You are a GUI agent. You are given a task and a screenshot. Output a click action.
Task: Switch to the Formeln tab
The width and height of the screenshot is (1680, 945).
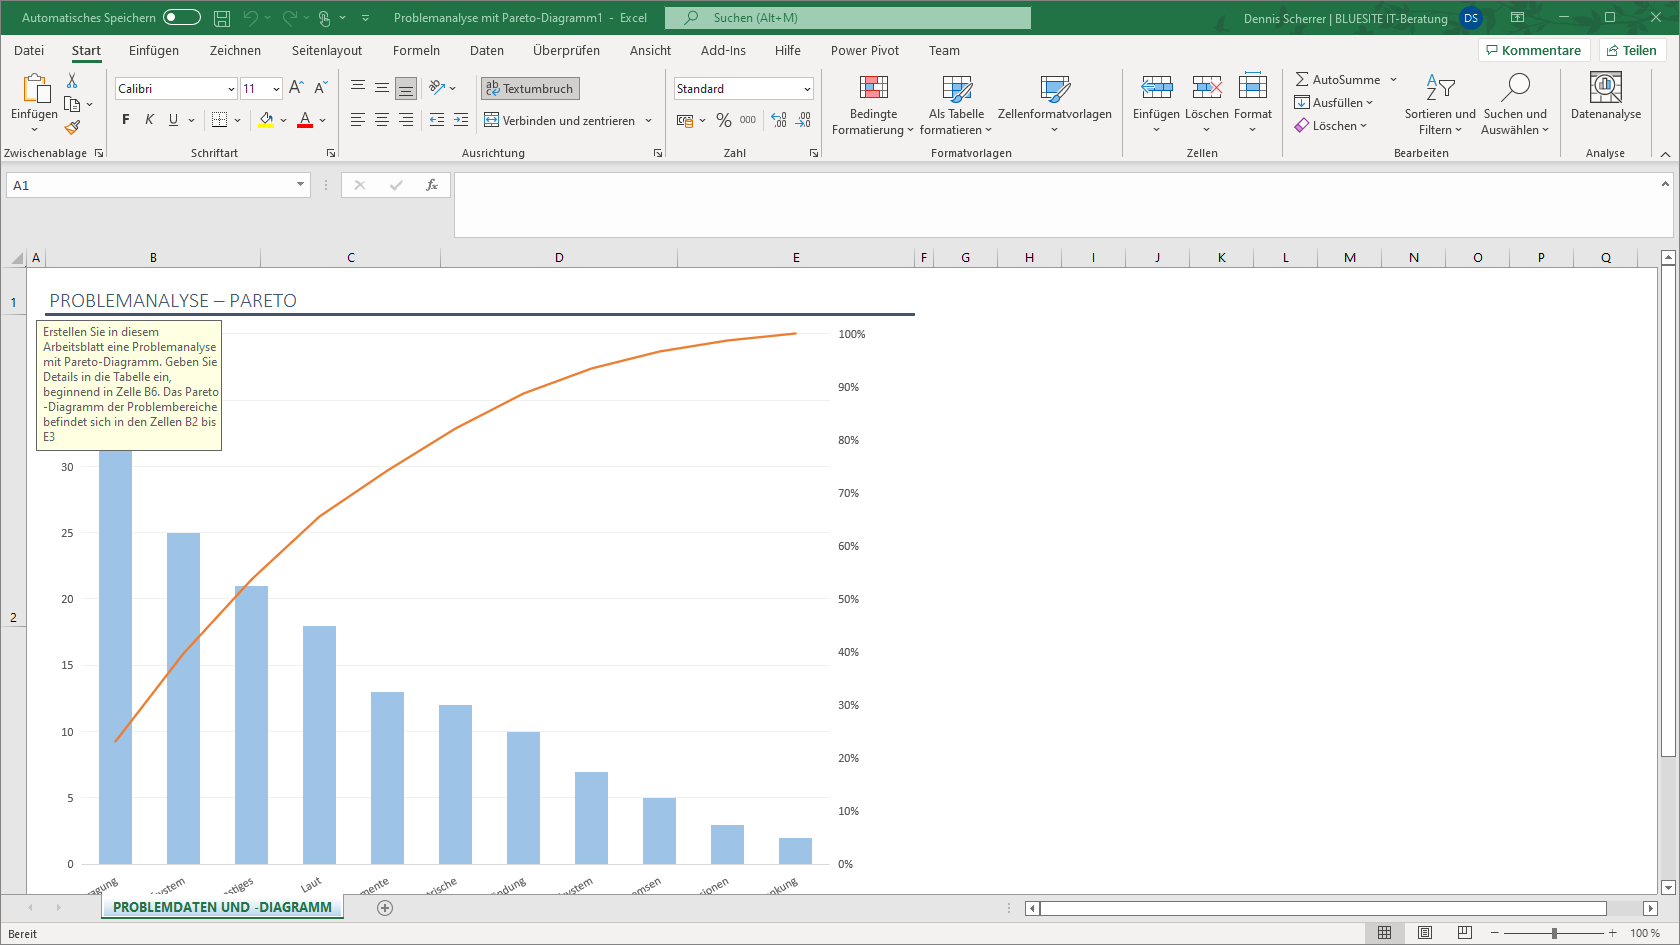pyautogui.click(x=416, y=51)
